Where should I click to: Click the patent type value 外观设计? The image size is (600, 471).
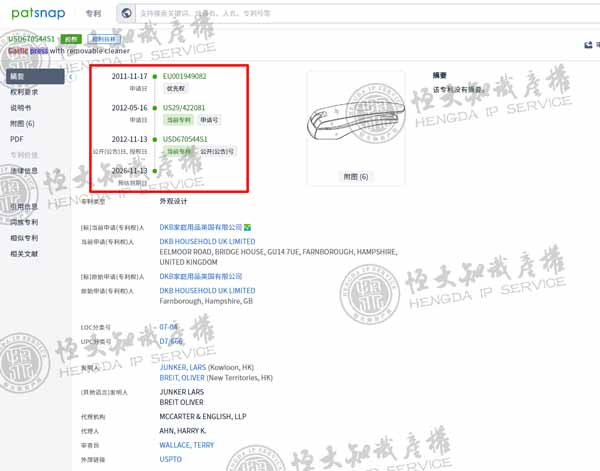pyautogui.click(x=173, y=201)
